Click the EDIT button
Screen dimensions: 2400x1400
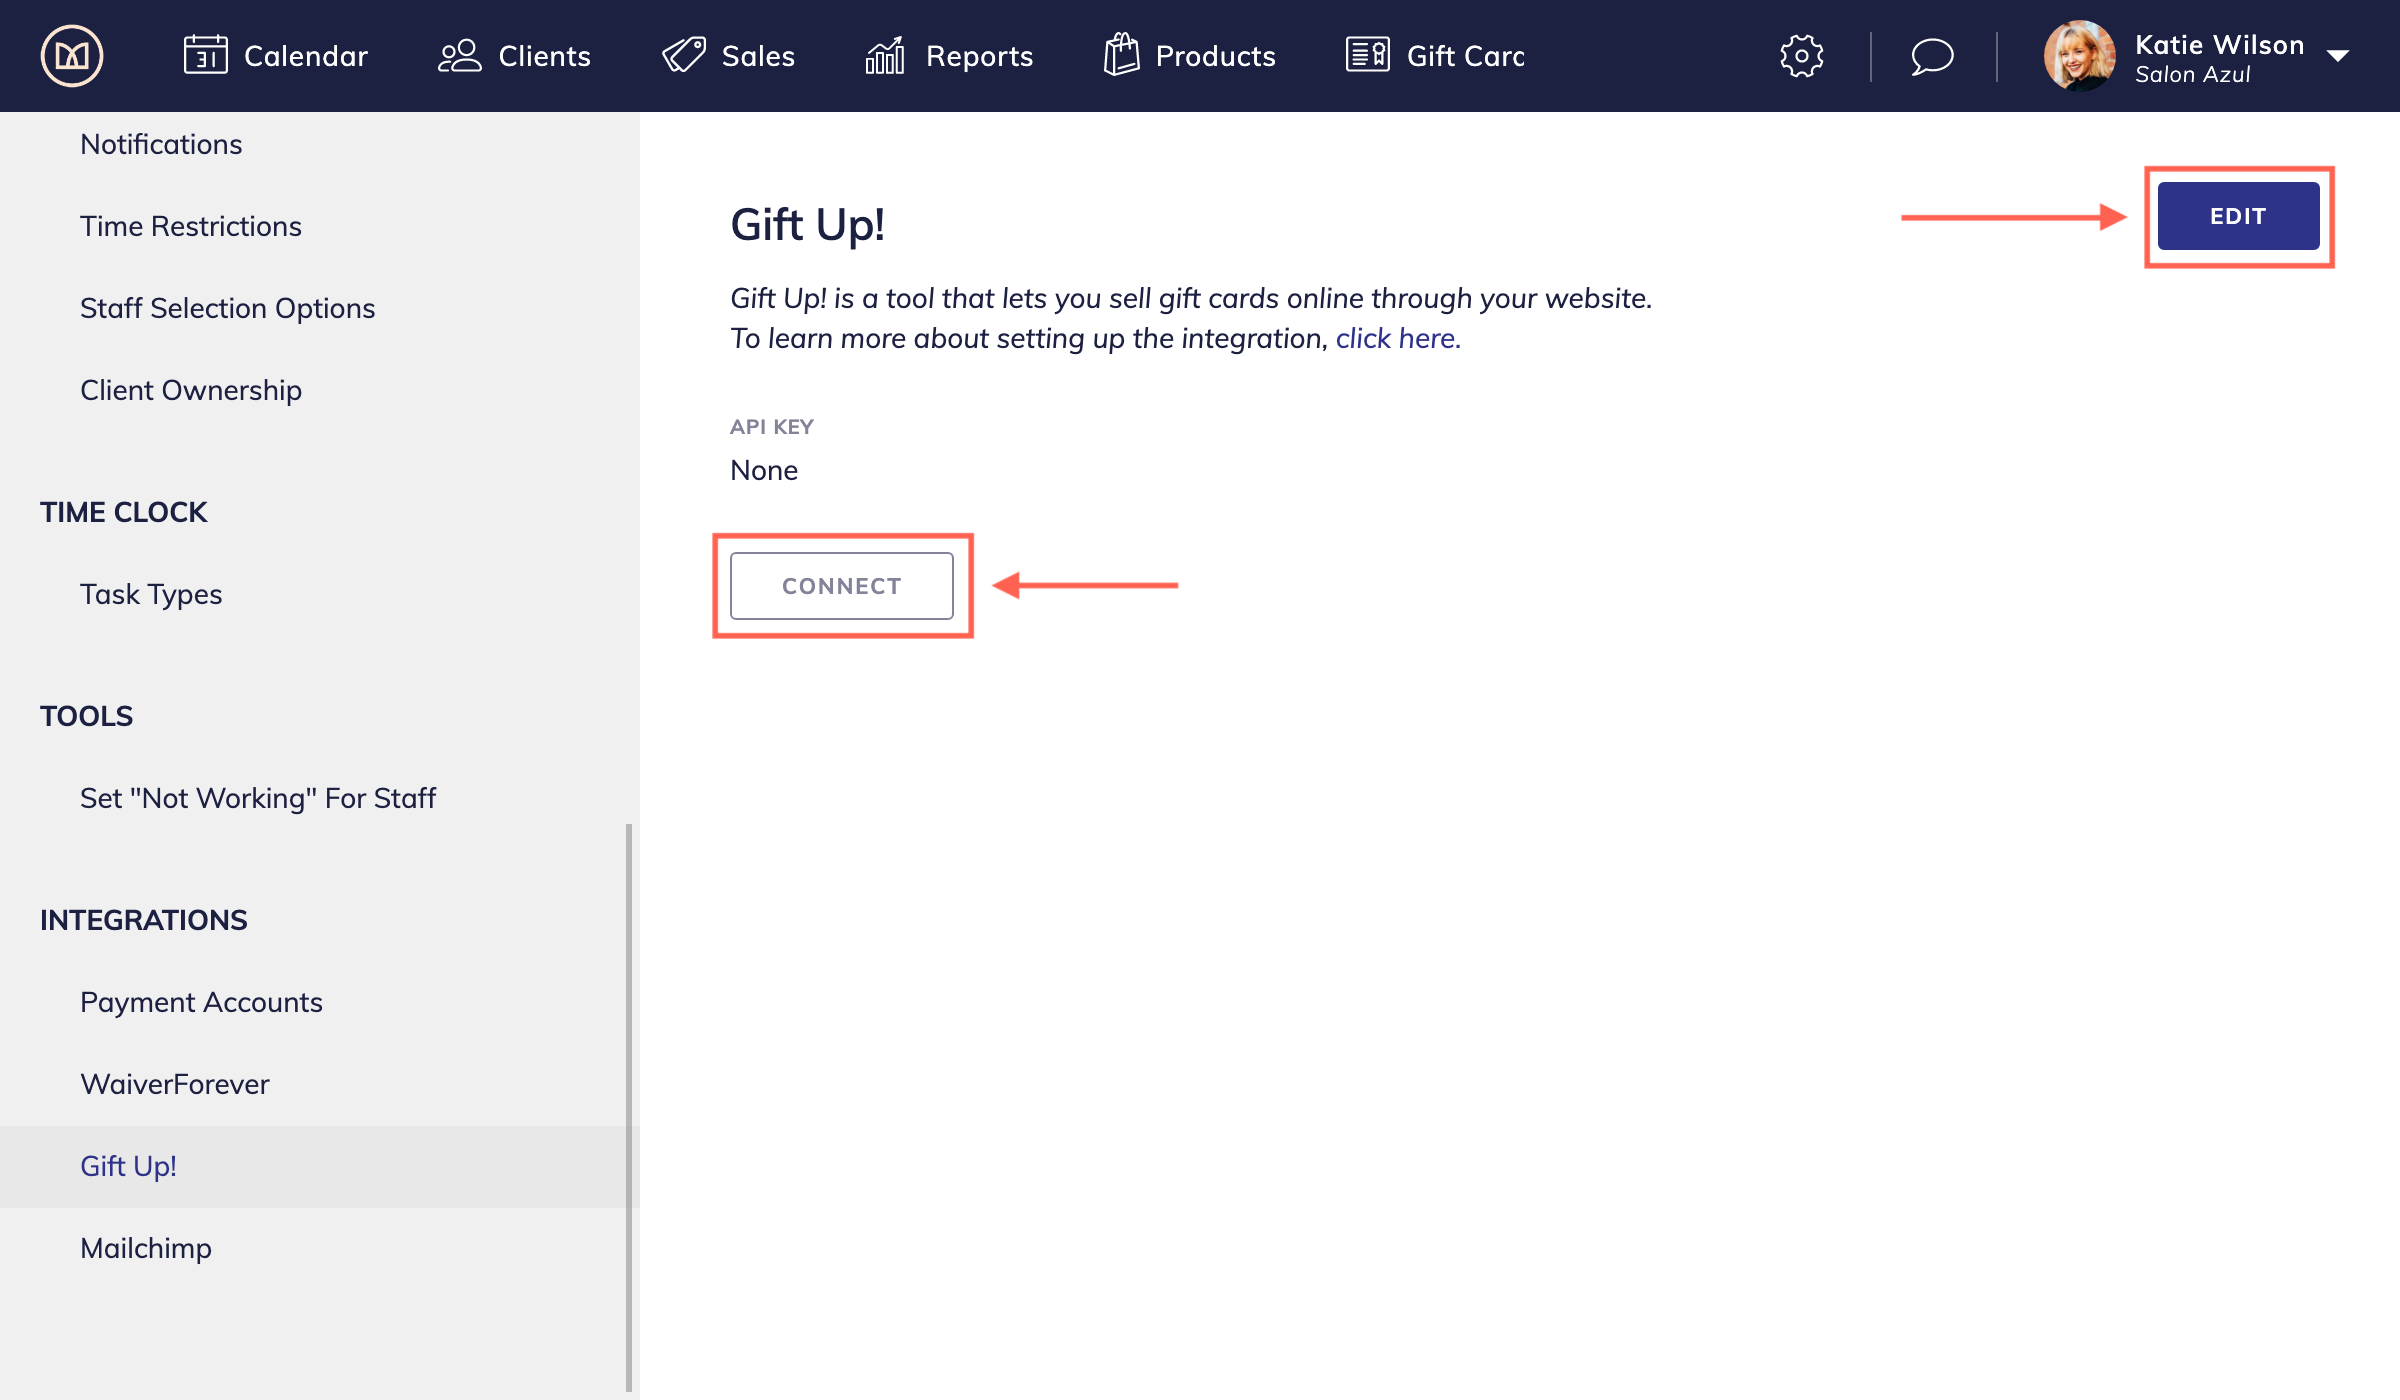click(x=2239, y=215)
